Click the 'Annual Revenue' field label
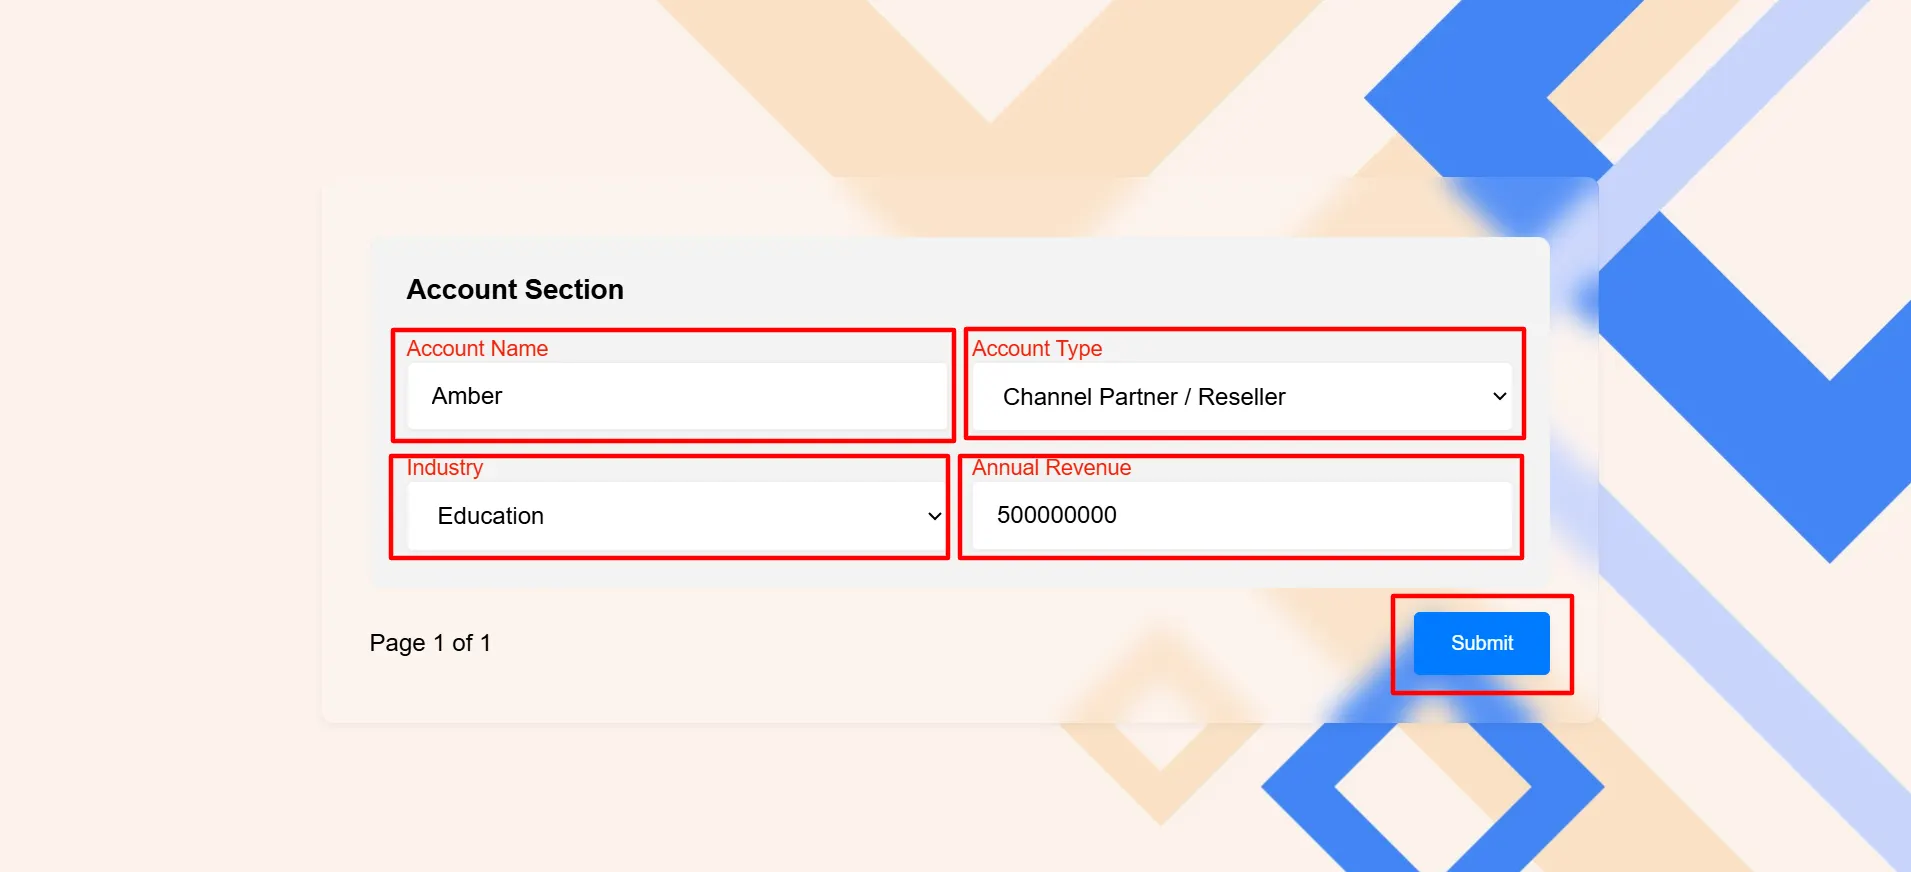1911x872 pixels. [x=1051, y=467]
